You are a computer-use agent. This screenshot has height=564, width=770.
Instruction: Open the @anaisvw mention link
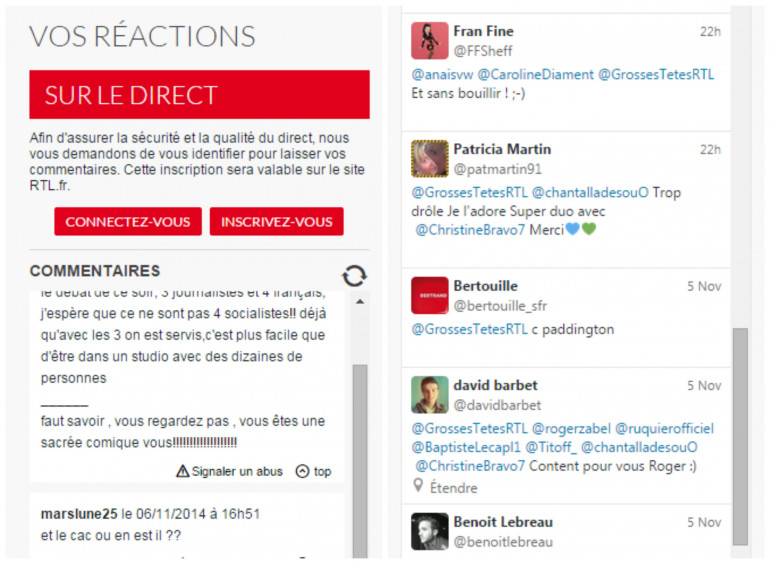pos(441,75)
